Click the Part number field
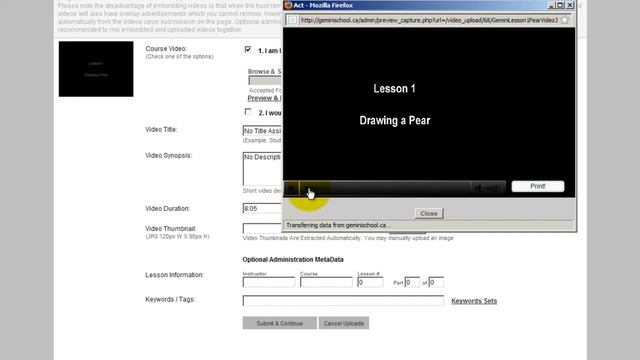 [x=412, y=282]
